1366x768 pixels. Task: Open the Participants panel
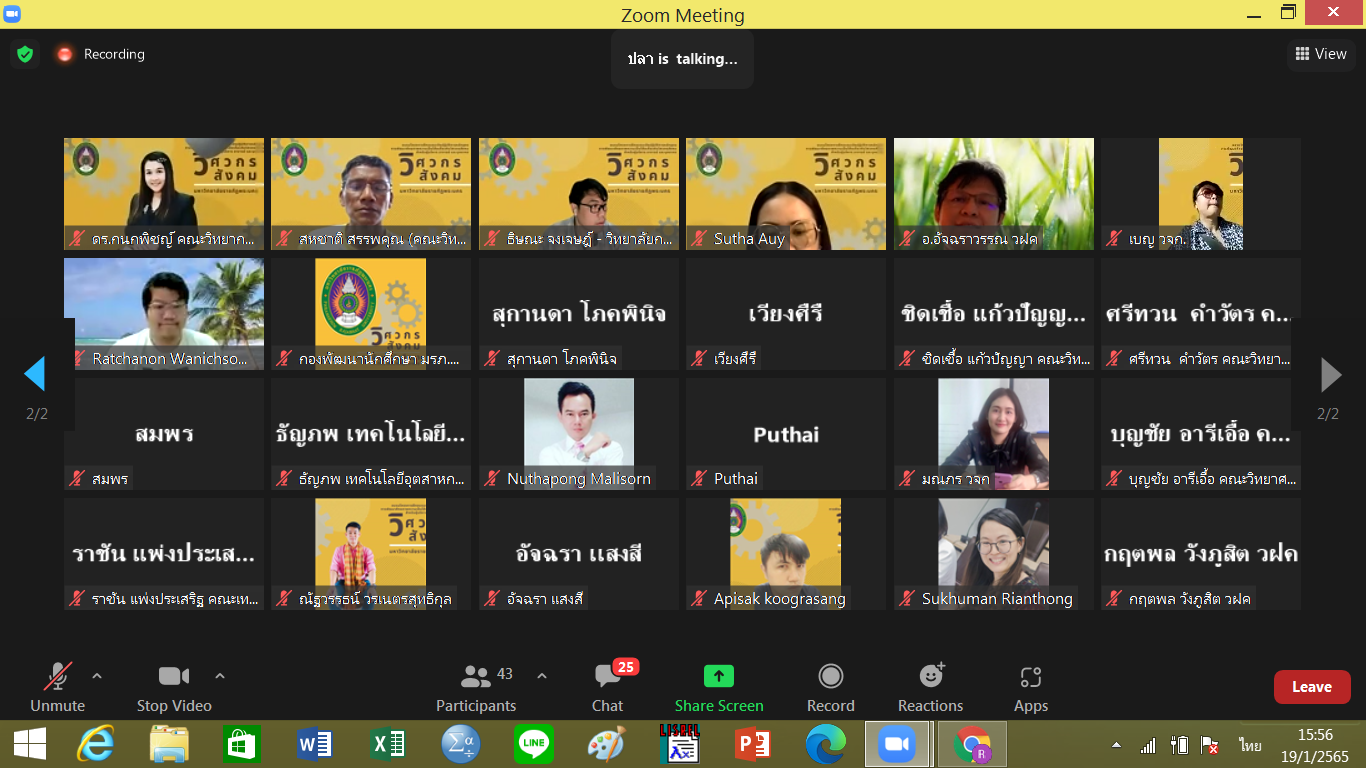click(476, 688)
